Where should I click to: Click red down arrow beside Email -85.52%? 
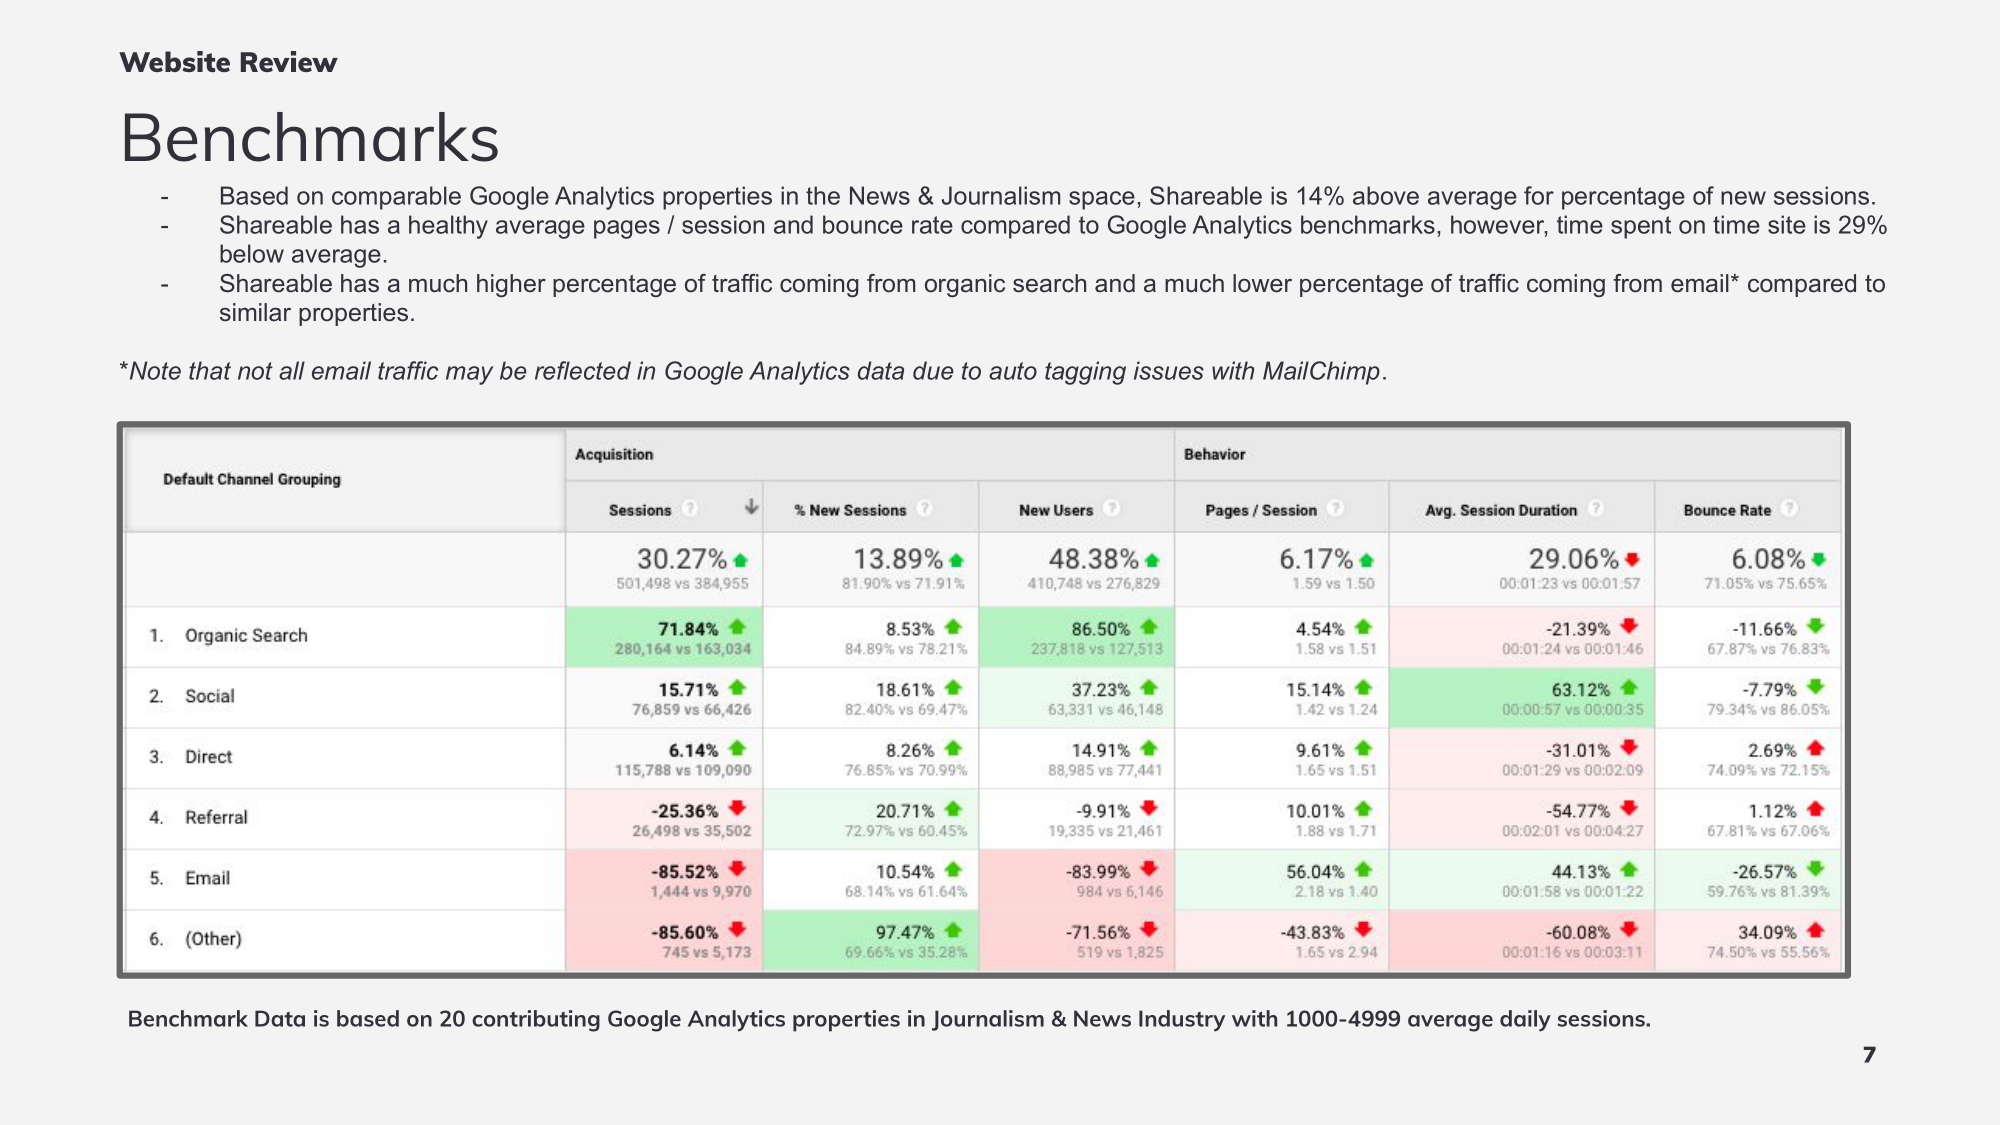pyautogui.click(x=738, y=869)
